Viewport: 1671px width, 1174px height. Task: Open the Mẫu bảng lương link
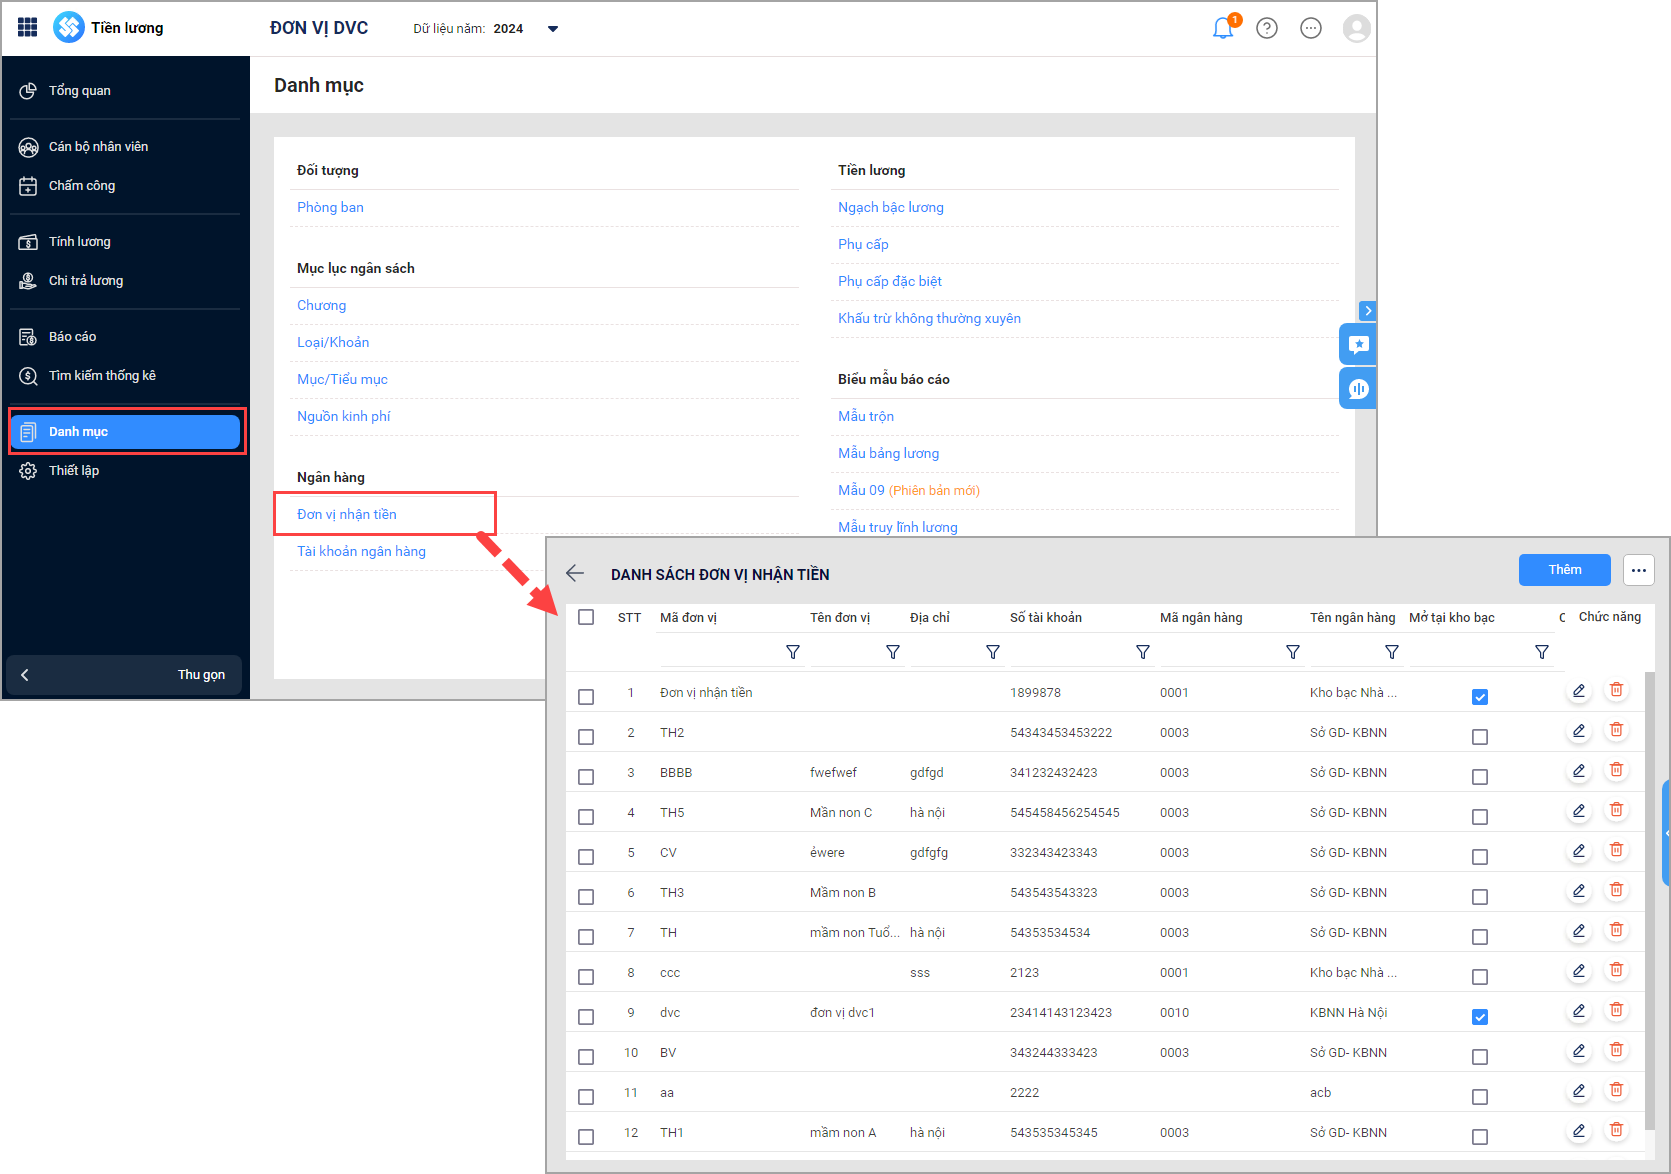[x=888, y=453]
